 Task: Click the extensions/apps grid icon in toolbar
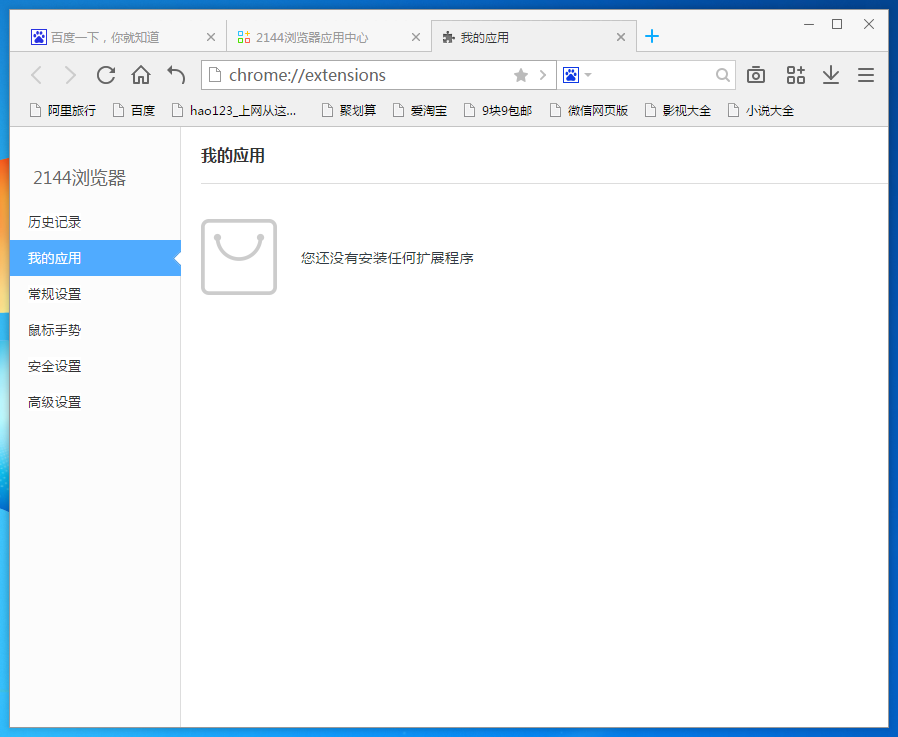click(795, 74)
